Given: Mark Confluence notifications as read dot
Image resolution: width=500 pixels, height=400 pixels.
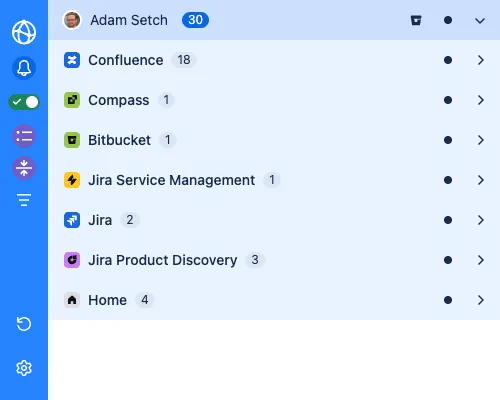Looking at the screenshot, I should click(x=448, y=60).
